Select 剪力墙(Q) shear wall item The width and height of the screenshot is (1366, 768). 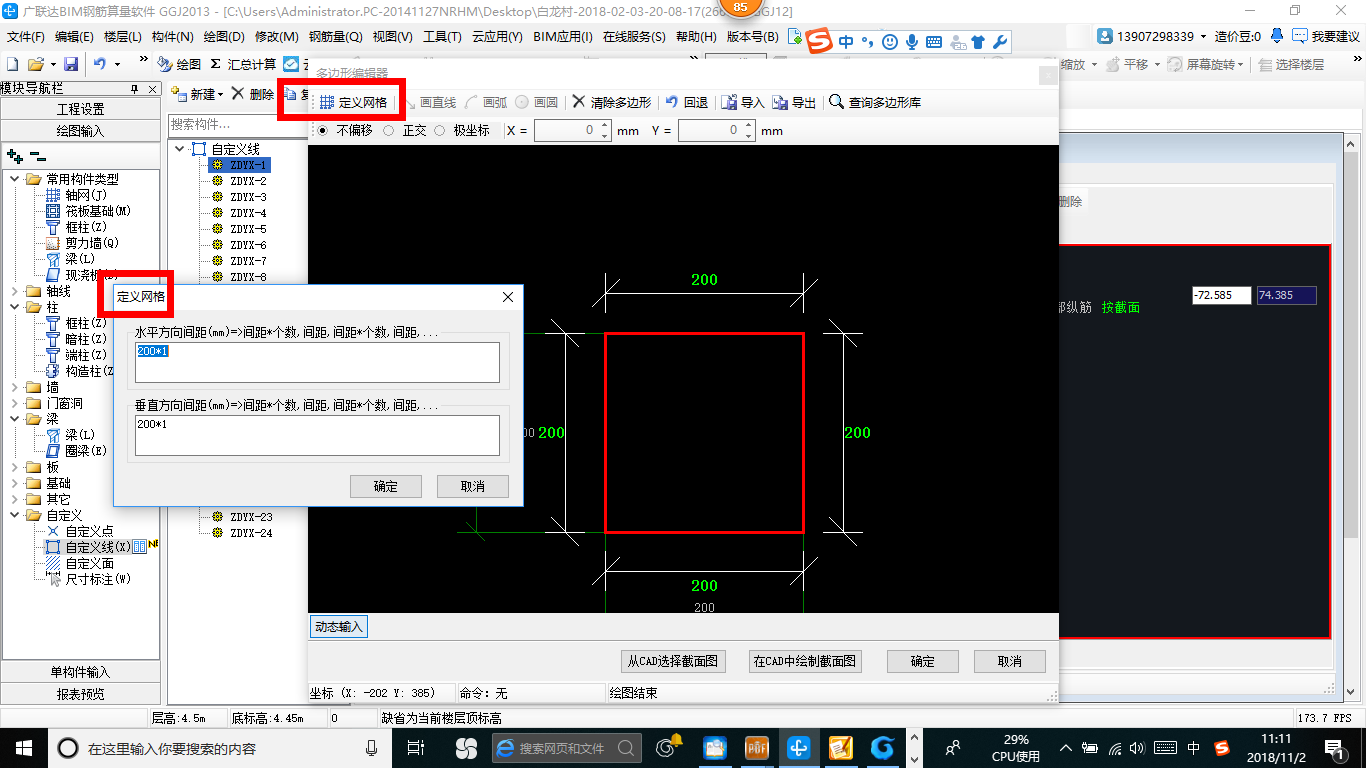click(82, 243)
